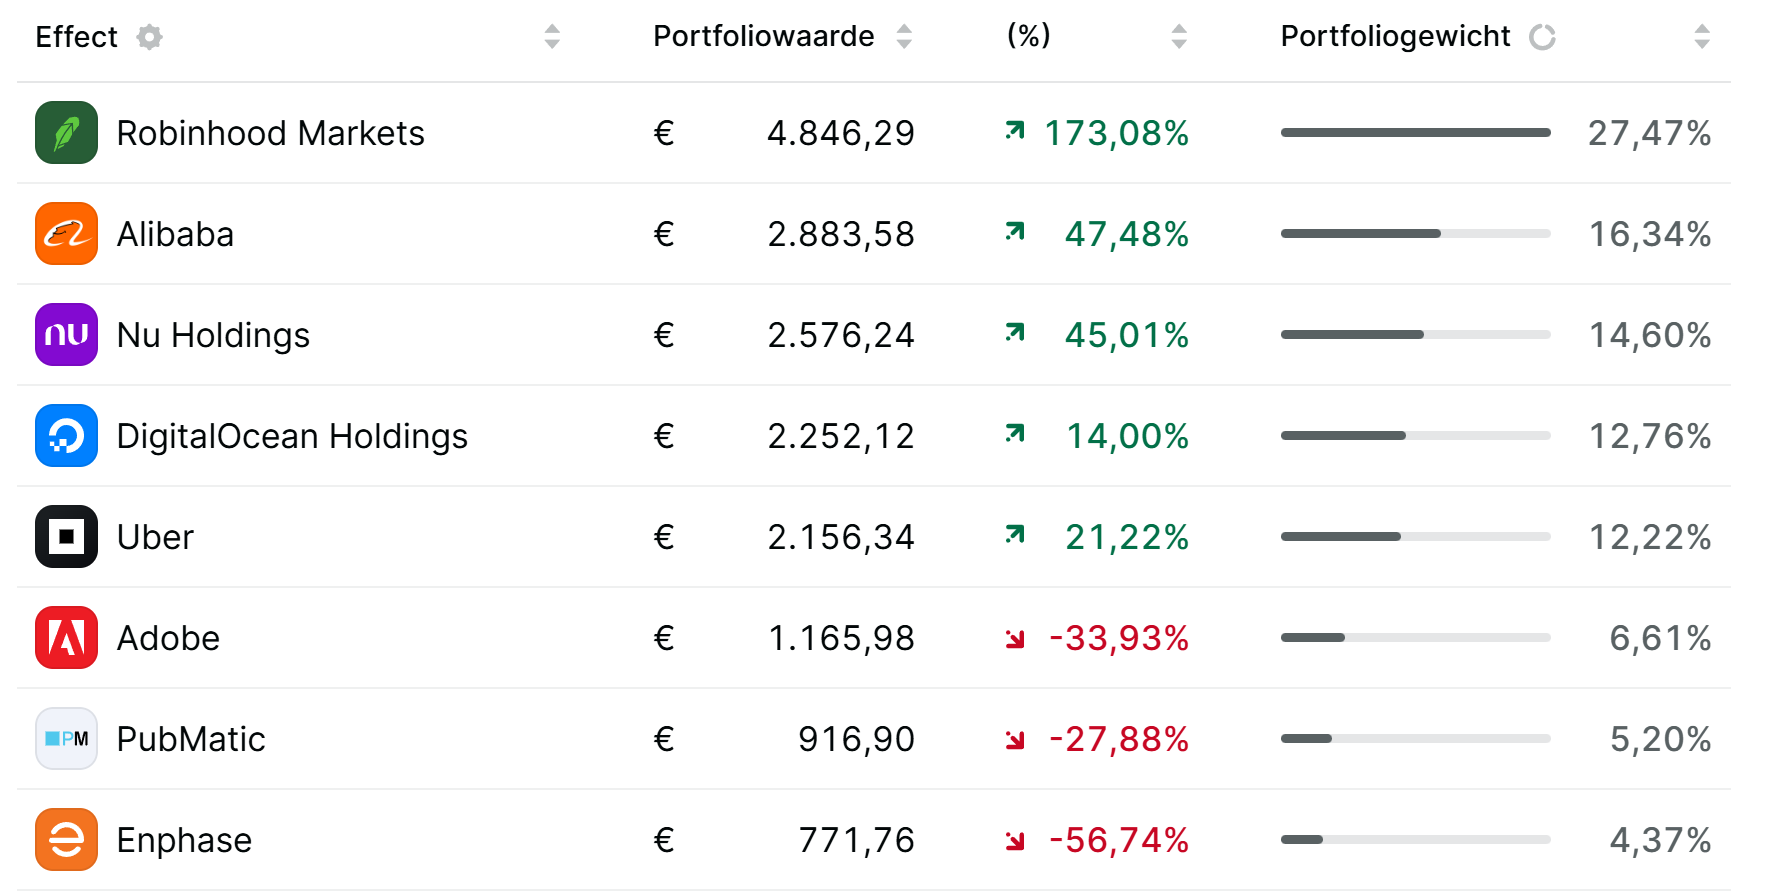Select the Portfoliogewicht column header
Image resolution: width=1771 pixels, height=896 pixels.
click(1395, 37)
